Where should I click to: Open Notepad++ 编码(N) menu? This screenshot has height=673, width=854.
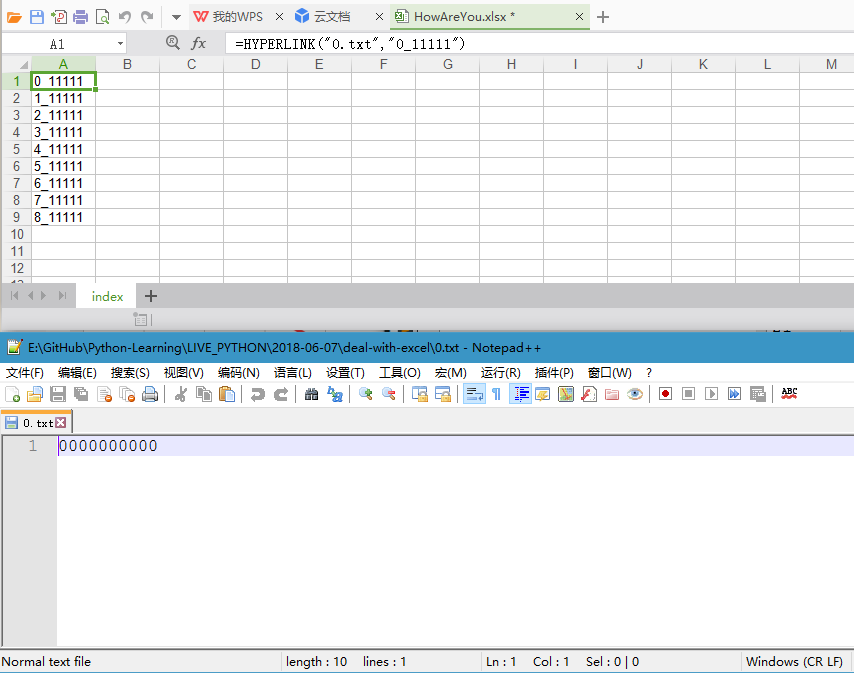(x=239, y=373)
